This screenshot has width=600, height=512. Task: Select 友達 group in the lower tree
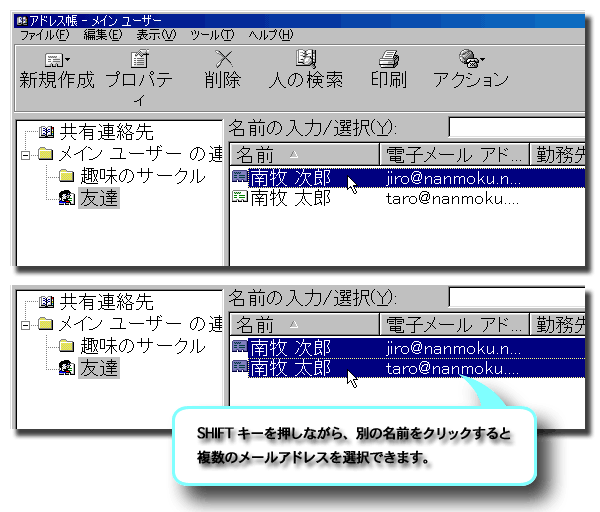(99, 368)
